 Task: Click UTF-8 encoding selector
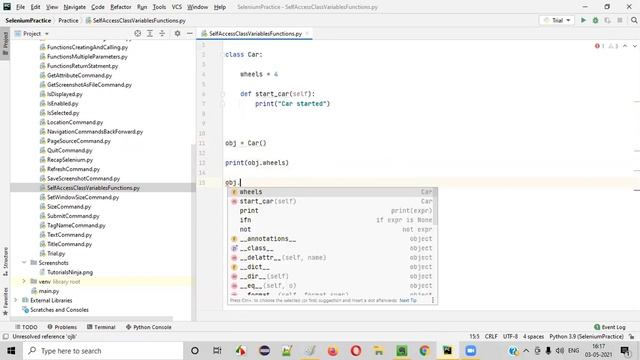(510, 336)
